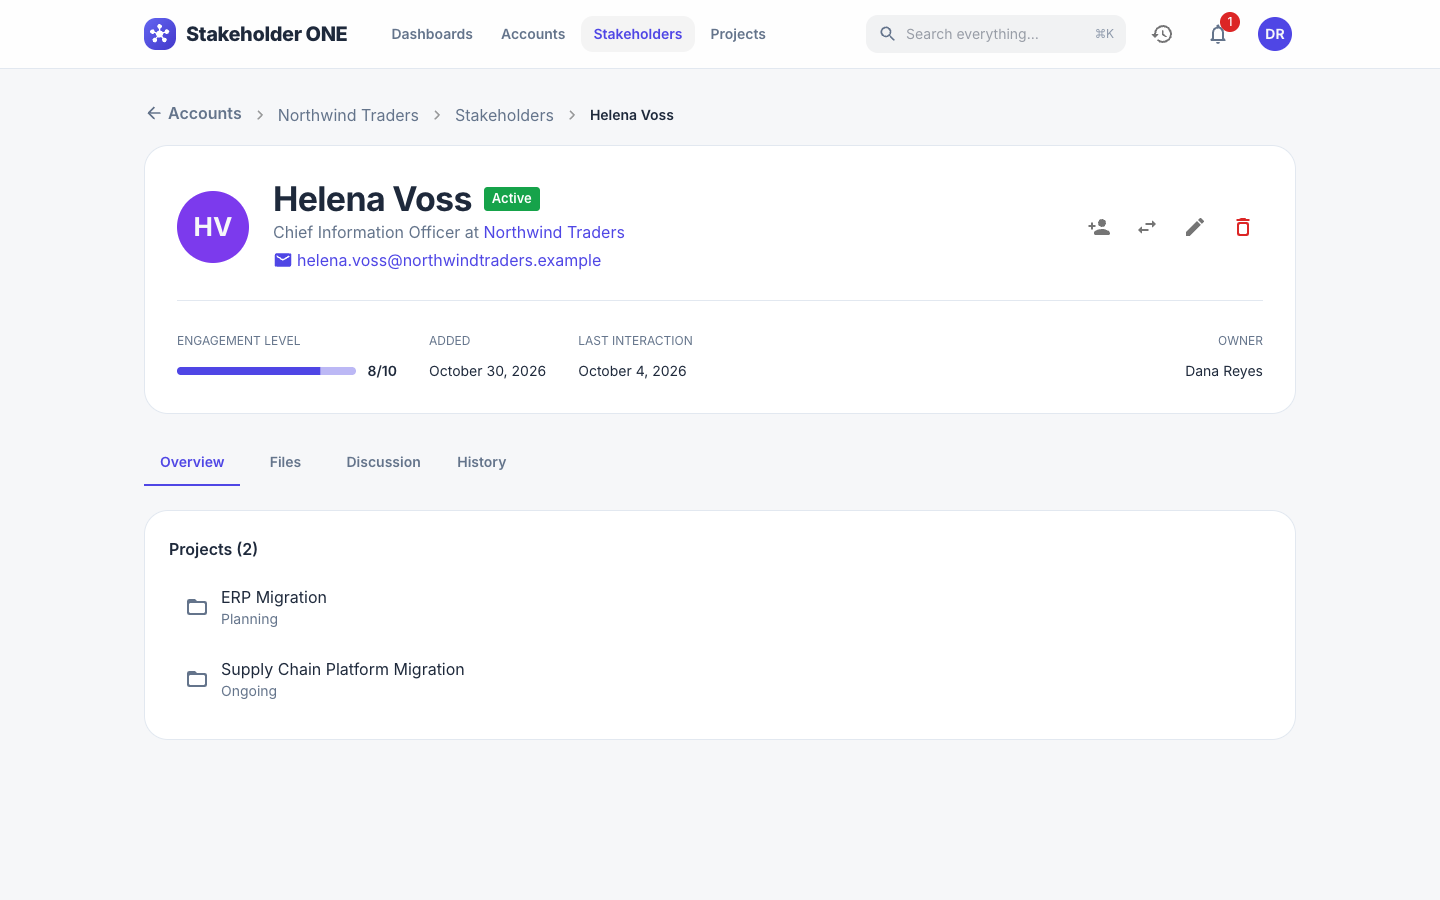Click the red trash delete icon

tap(1243, 227)
